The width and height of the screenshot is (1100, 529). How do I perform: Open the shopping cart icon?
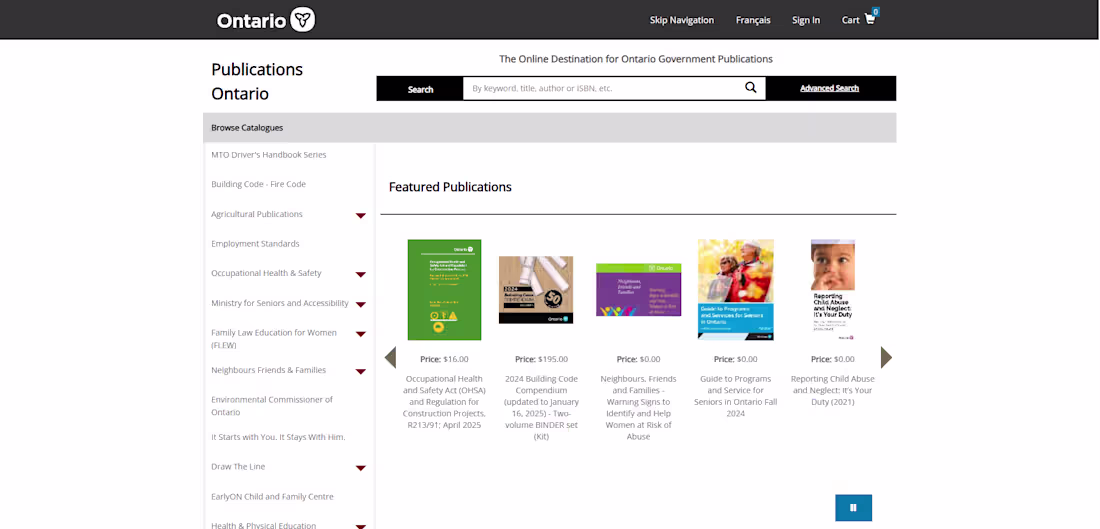[x=870, y=20]
